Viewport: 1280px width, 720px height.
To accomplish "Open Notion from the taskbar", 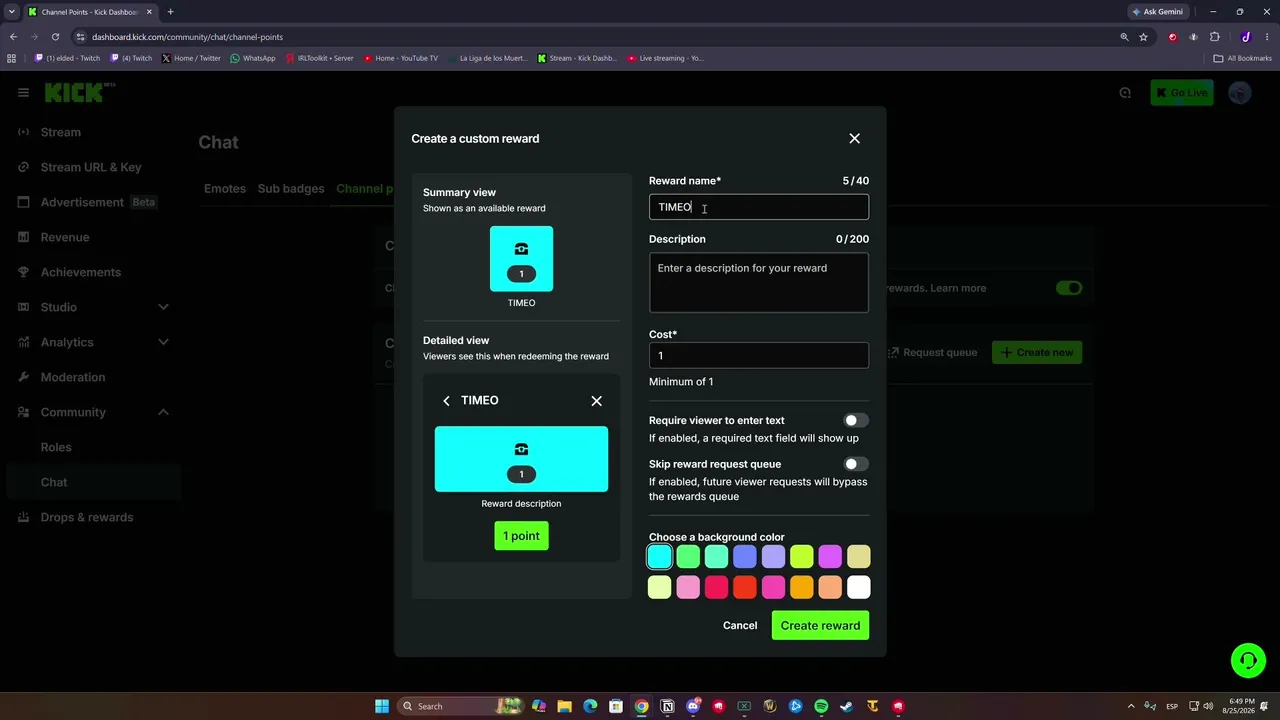I will (667, 706).
